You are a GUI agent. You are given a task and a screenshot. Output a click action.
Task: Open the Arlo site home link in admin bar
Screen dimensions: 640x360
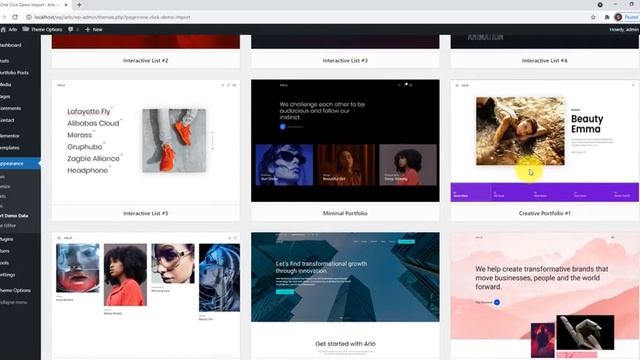point(9,29)
